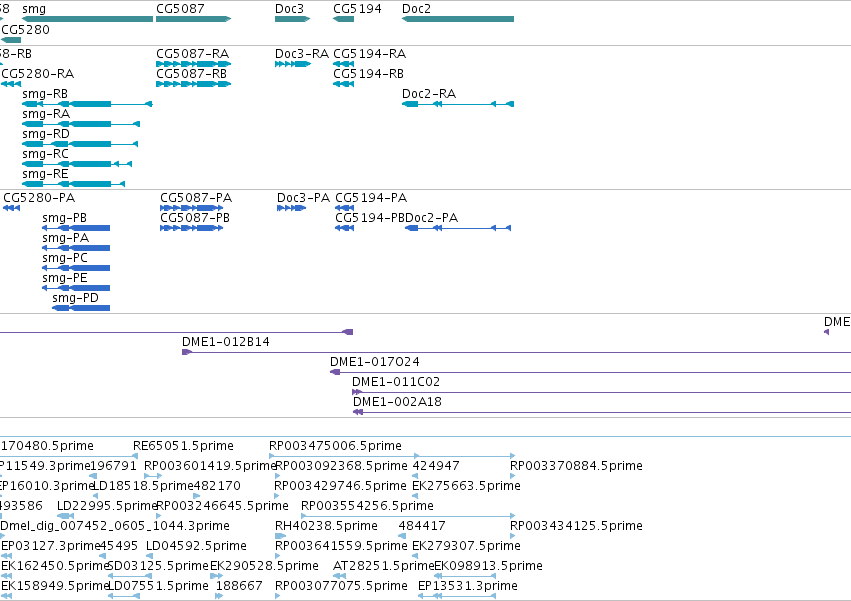Screen dimensions: 851x601
Task: Click the smg-PD protein feature
Action: click(x=81, y=308)
